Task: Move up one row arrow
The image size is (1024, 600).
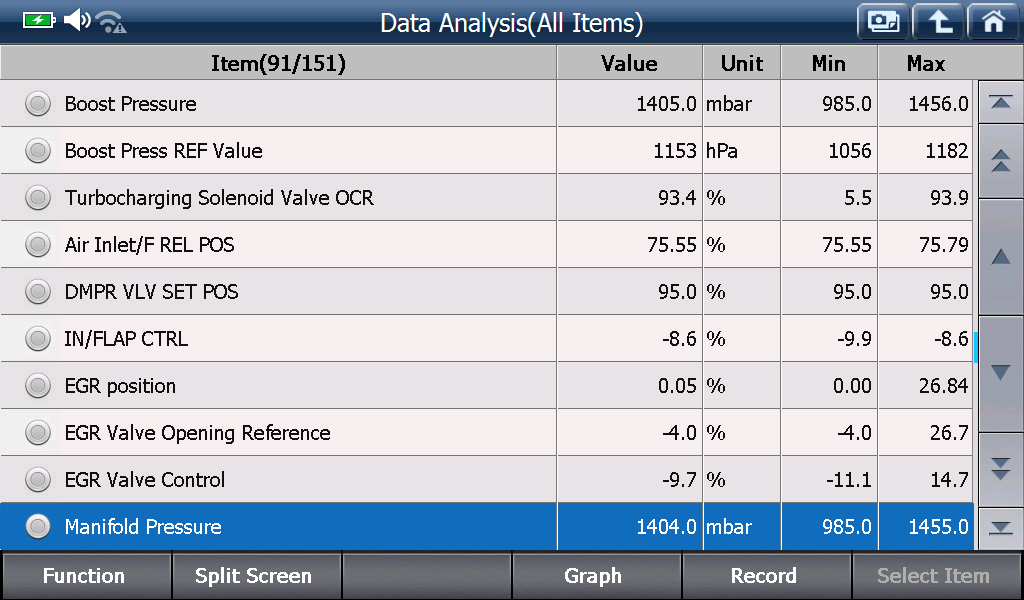Action: pyautogui.click(x=1000, y=257)
